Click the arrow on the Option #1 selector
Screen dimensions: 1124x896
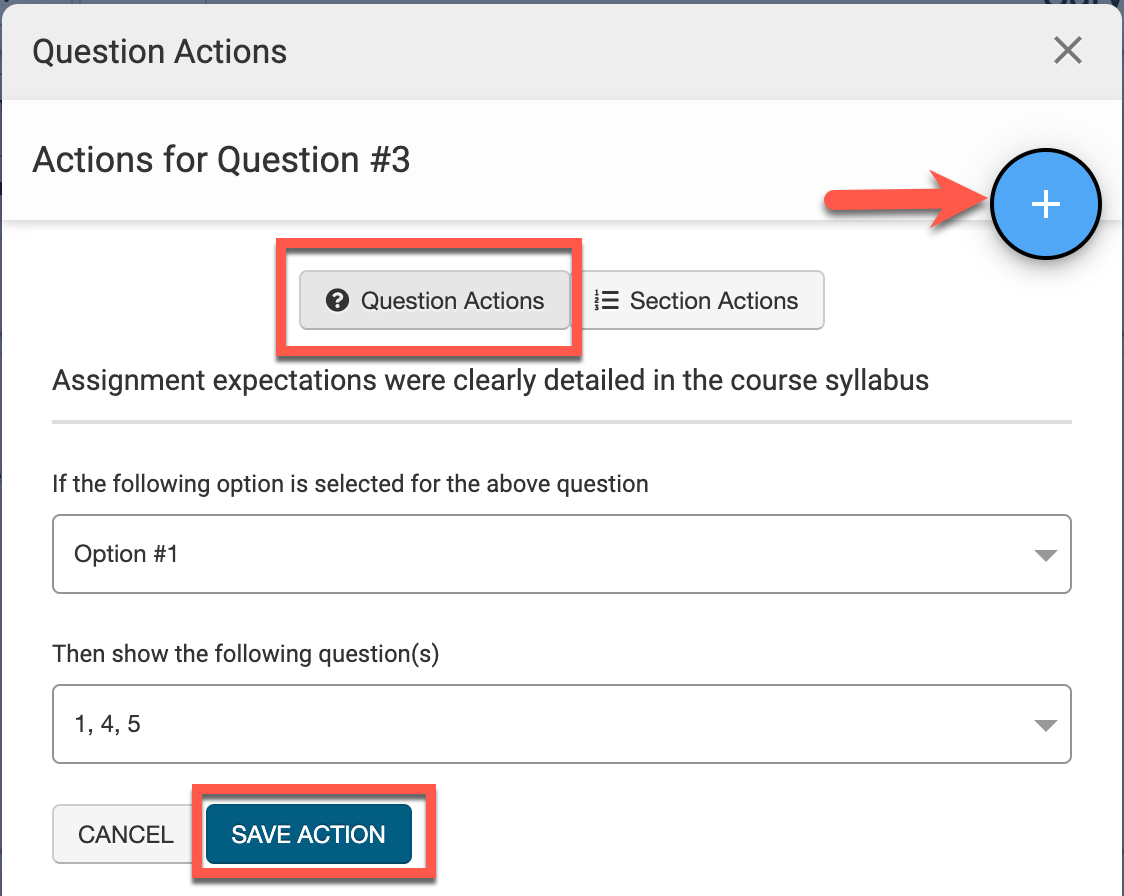1045,555
